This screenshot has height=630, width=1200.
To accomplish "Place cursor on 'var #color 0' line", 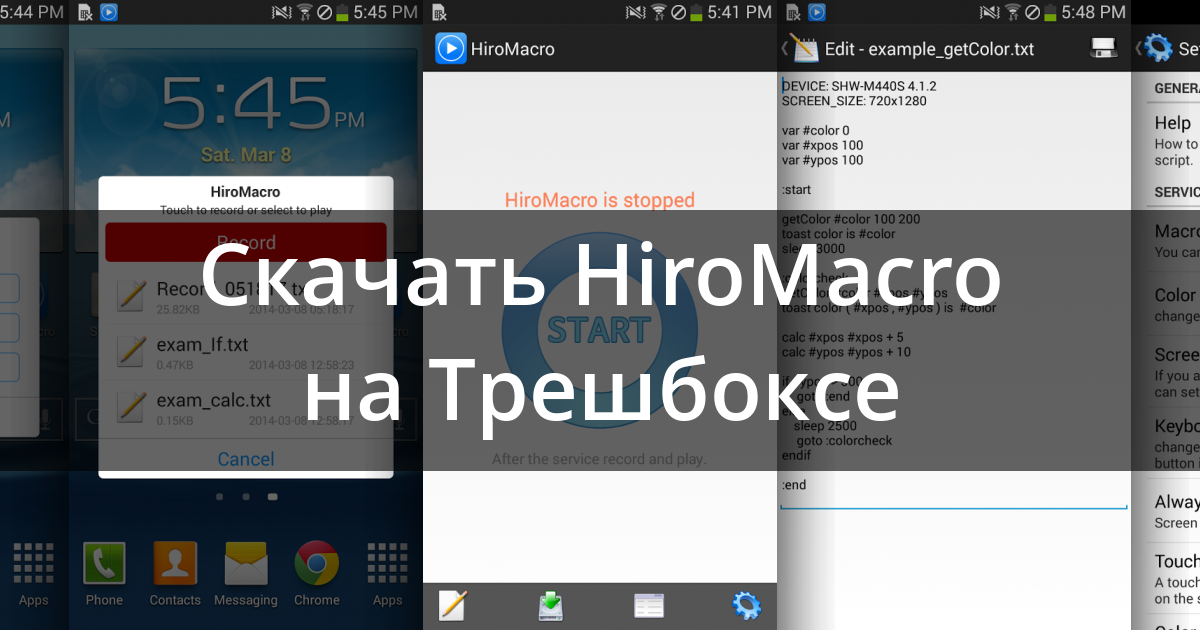I will [815, 130].
